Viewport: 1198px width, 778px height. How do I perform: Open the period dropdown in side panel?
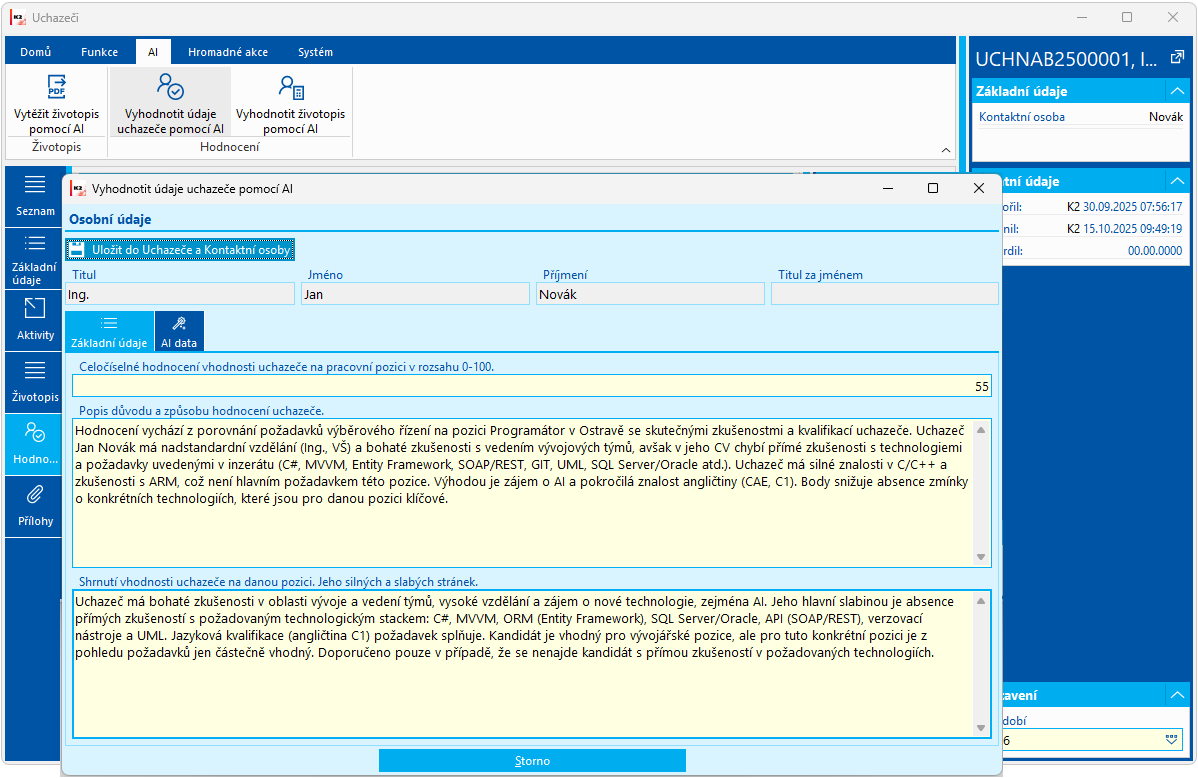(x=1171, y=740)
